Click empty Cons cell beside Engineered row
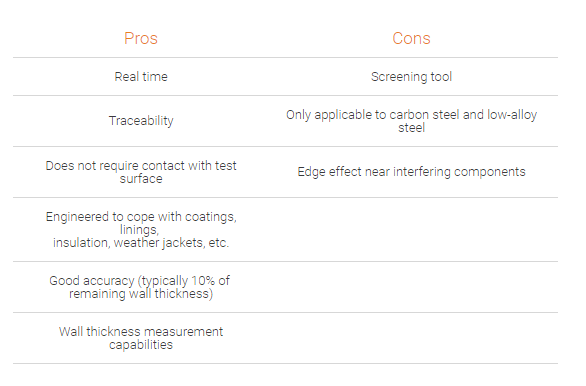Viewport: 586px width, 386px height. point(413,229)
